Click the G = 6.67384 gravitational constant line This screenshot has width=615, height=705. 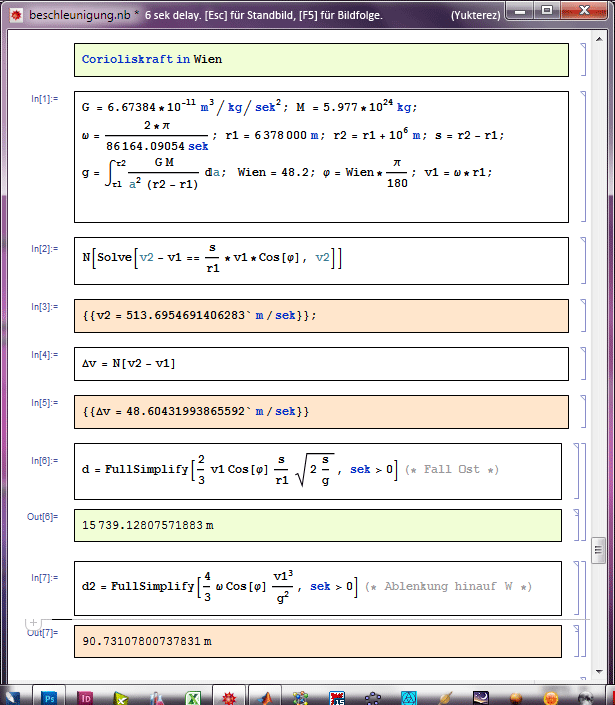[x=185, y=107]
